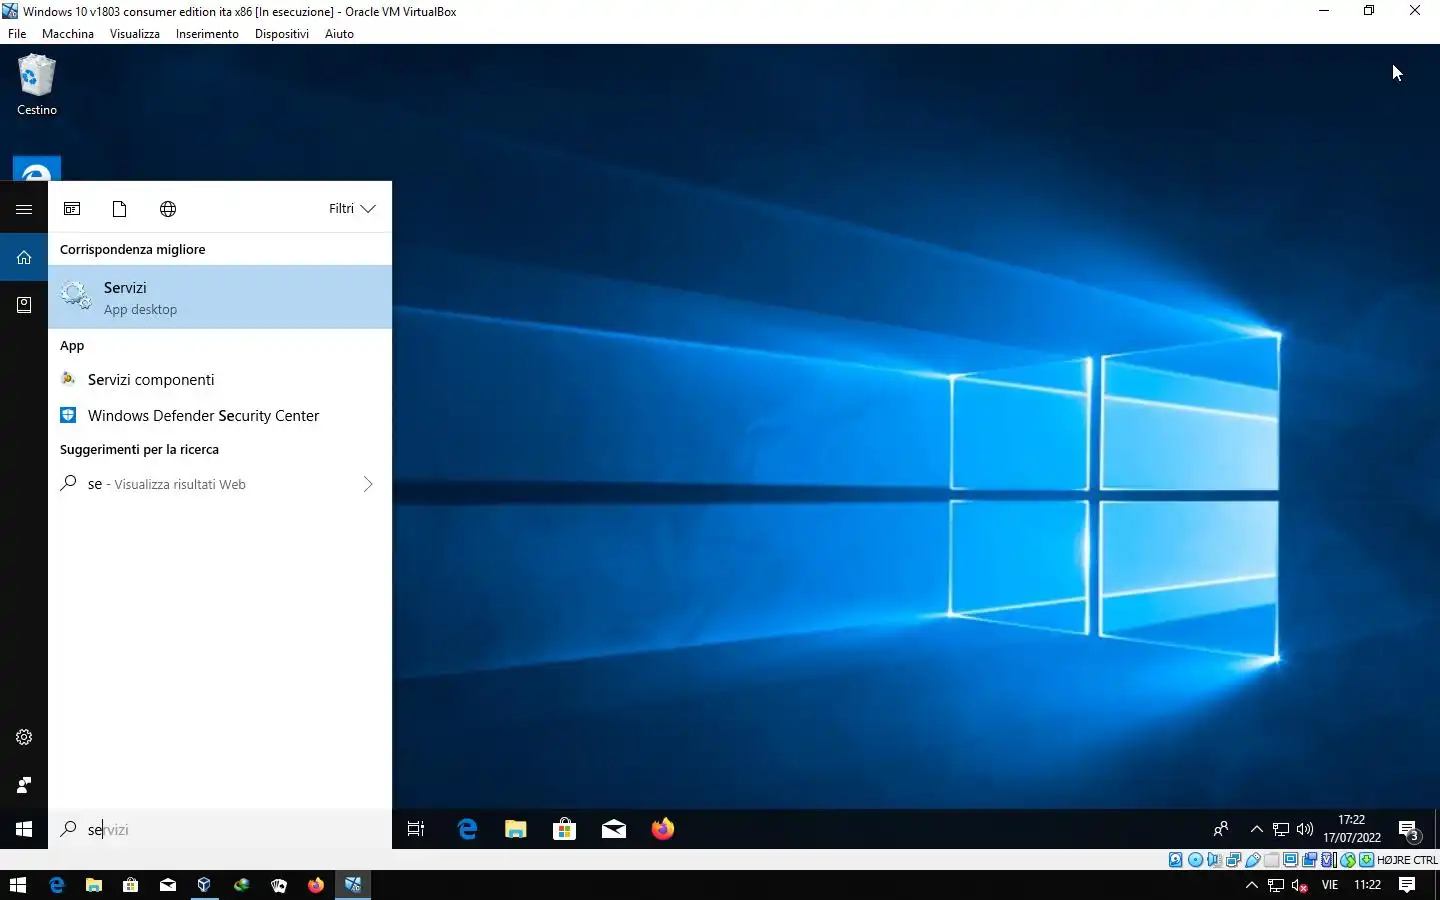The image size is (1440, 900).
Task: Open Mail on the host taskbar
Action: tap(167, 885)
